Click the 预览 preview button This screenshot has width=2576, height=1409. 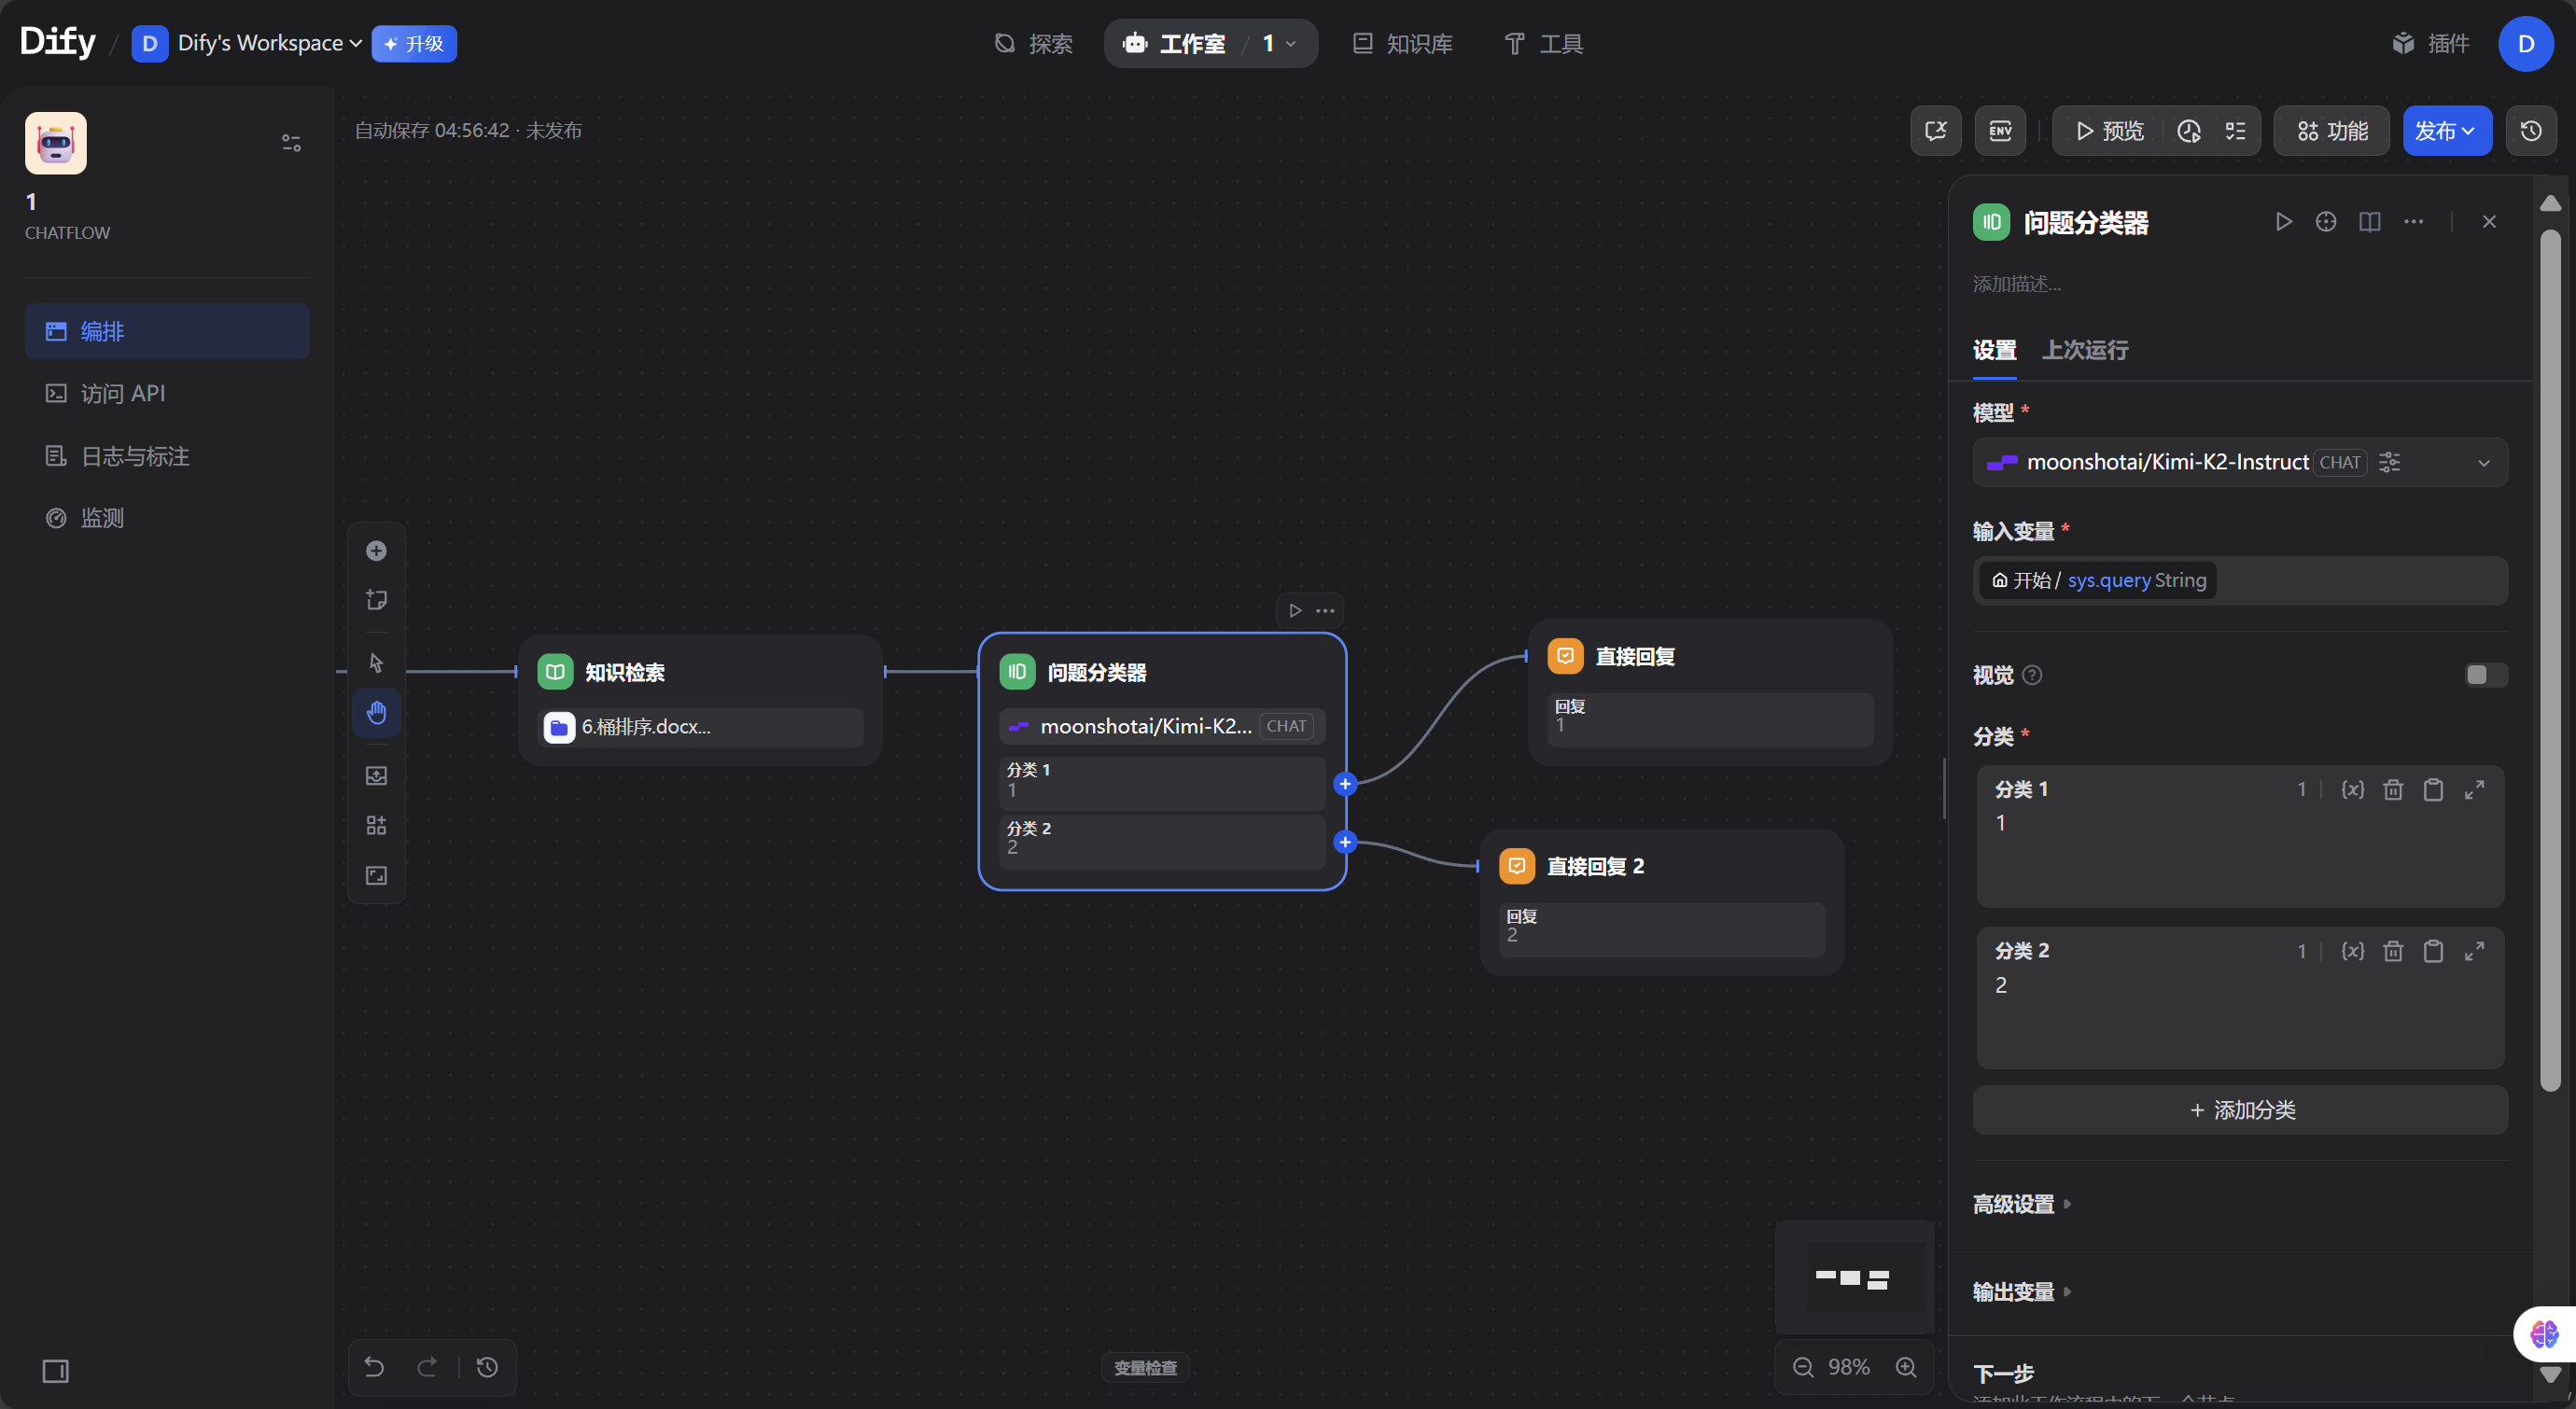click(x=2109, y=131)
